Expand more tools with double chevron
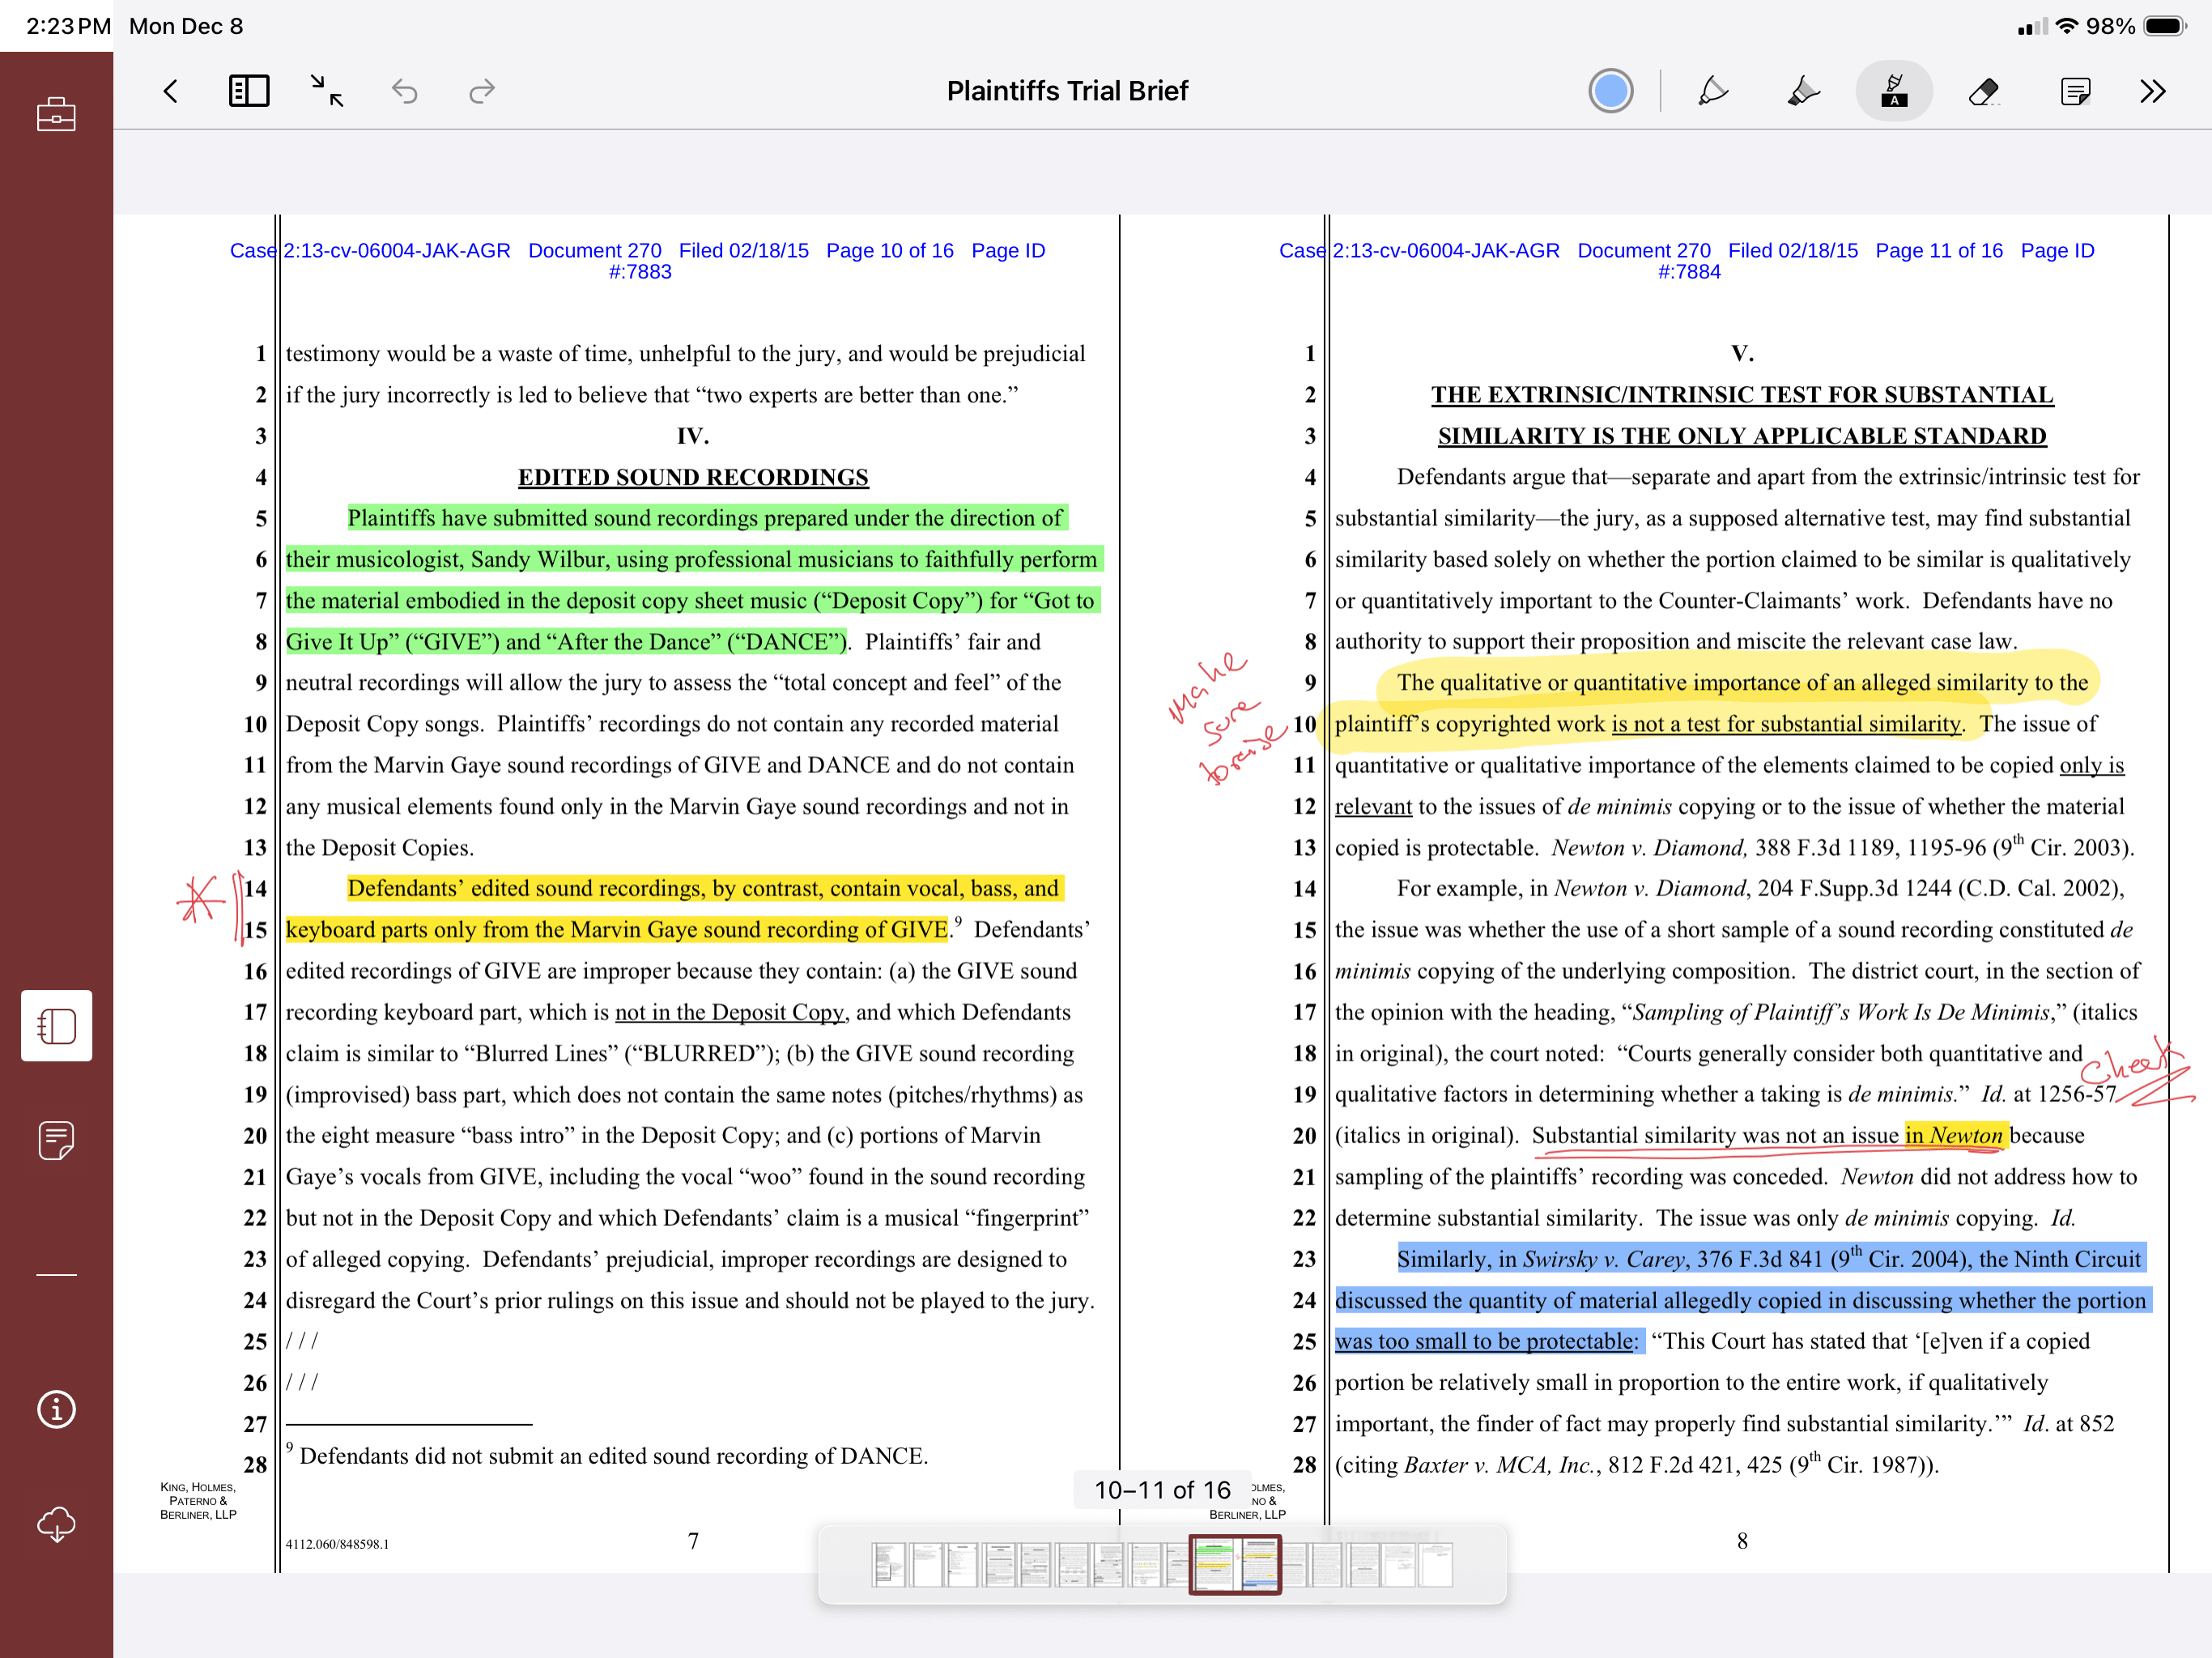The height and width of the screenshot is (1658, 2212). (x=2153, y=91)
